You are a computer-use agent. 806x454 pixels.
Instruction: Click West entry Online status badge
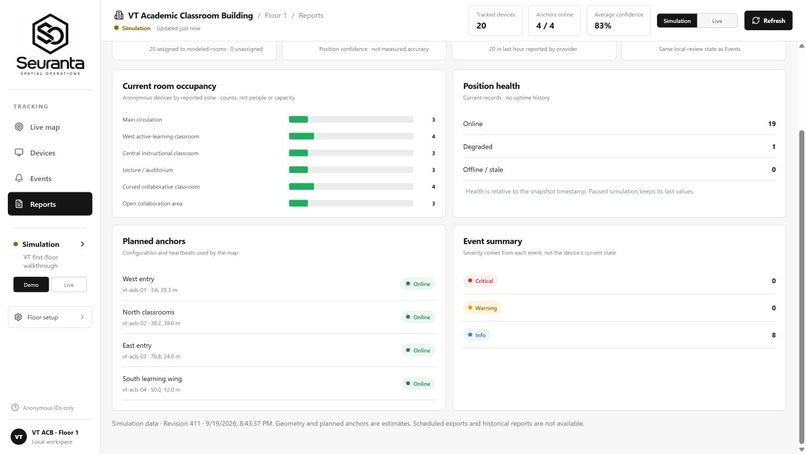click(418, 284)
